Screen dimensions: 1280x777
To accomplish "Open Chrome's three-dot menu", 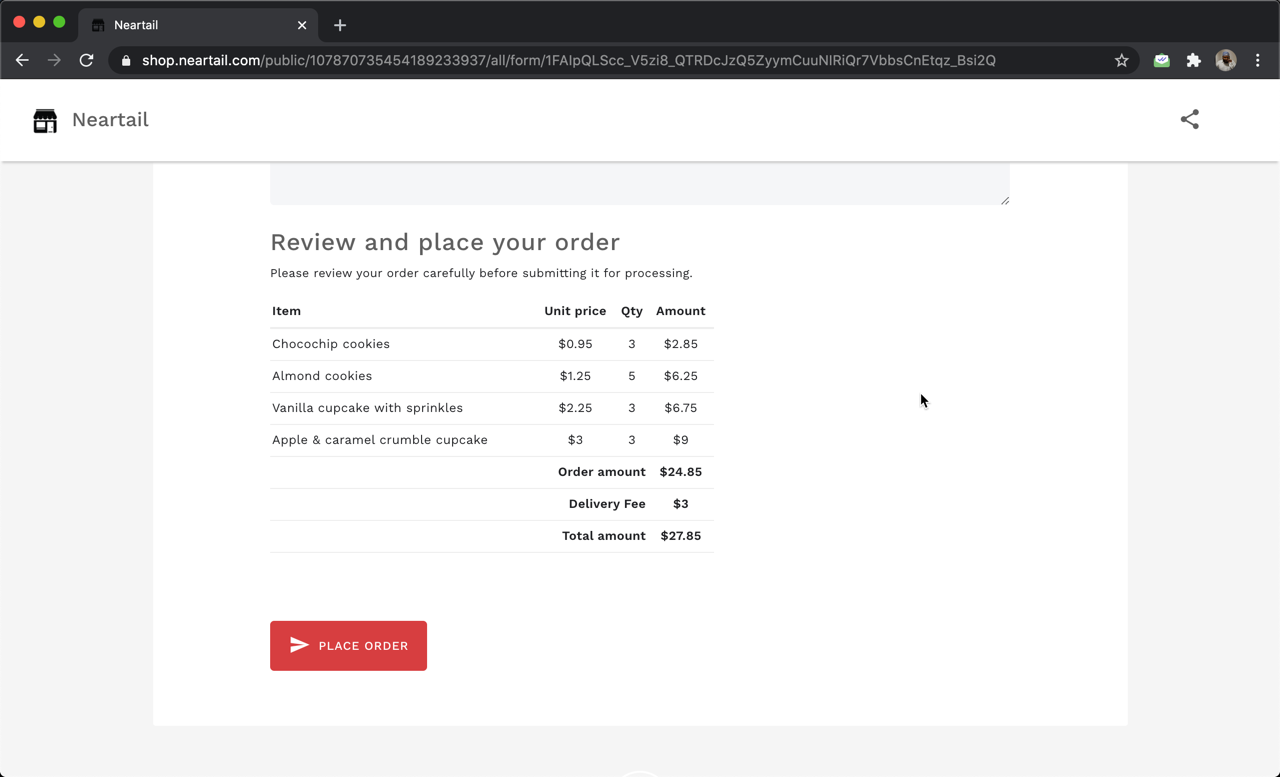I will (x=1257, y=60).
